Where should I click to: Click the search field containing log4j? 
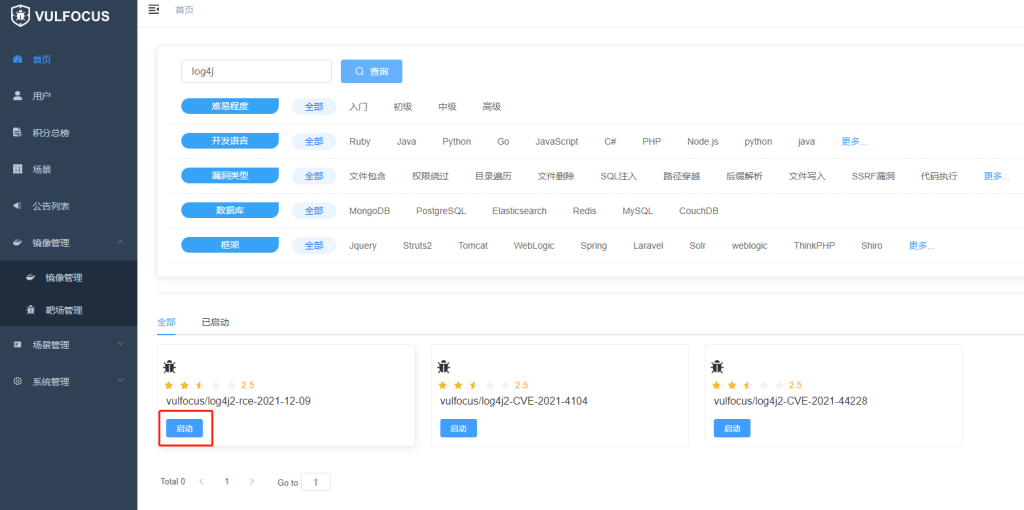click(x=257, y=71)
